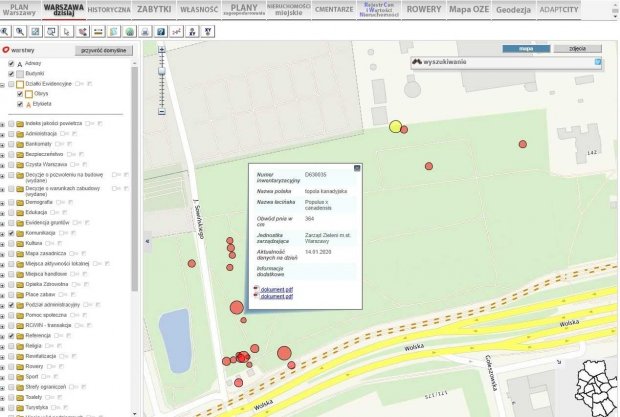620x417 pixels.
Task: Open the wyszukiwanie search panel dropdown
Action: pyautogui.click(x=597, y=62)
